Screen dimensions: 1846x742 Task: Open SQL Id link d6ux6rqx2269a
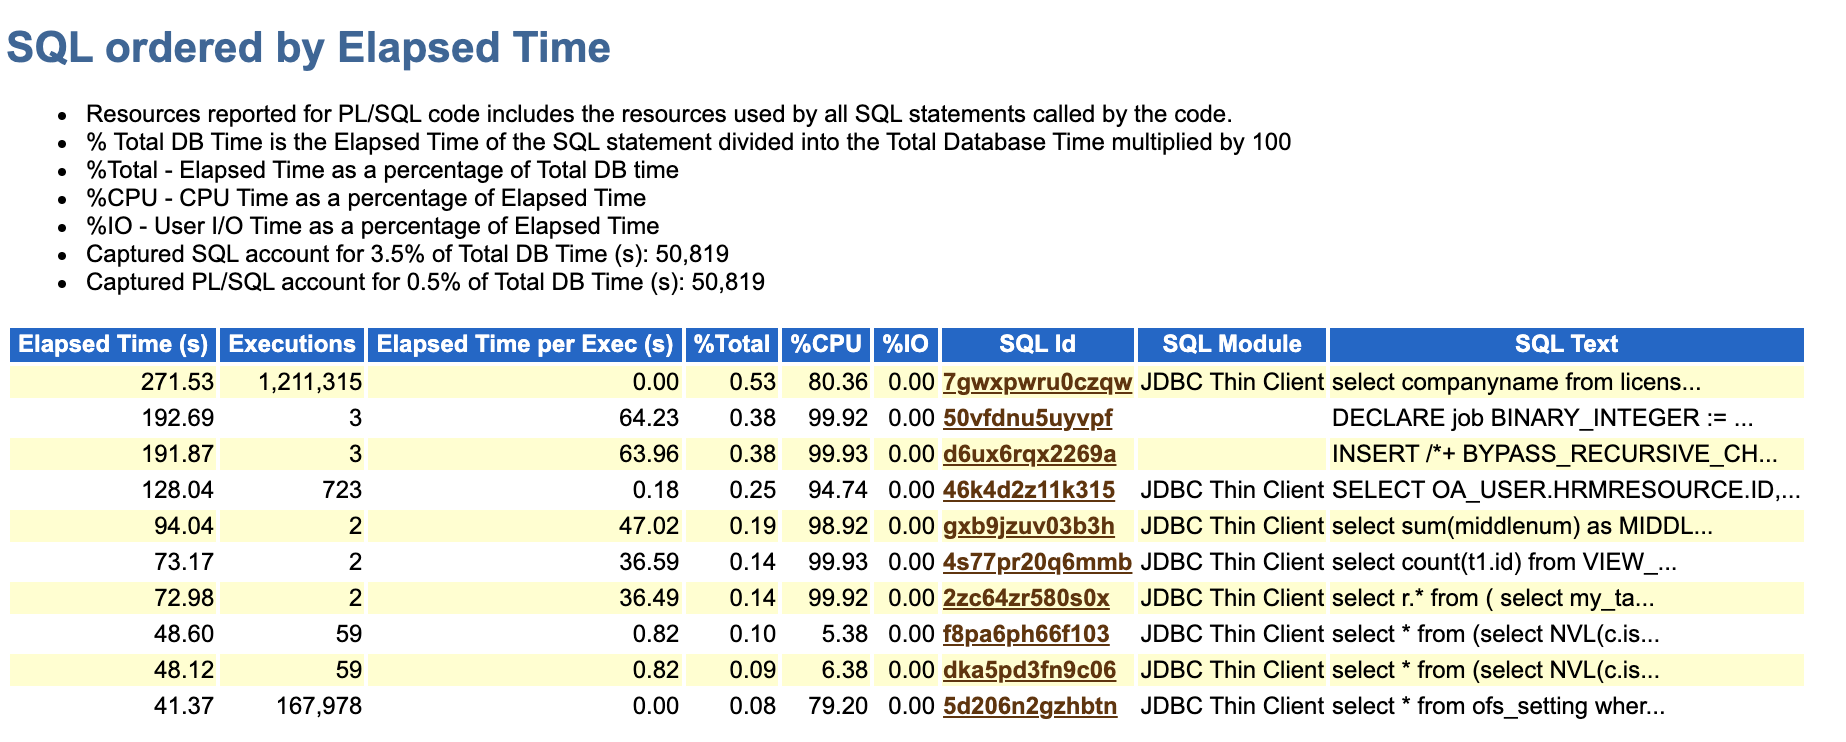(x=1029, y=454)
